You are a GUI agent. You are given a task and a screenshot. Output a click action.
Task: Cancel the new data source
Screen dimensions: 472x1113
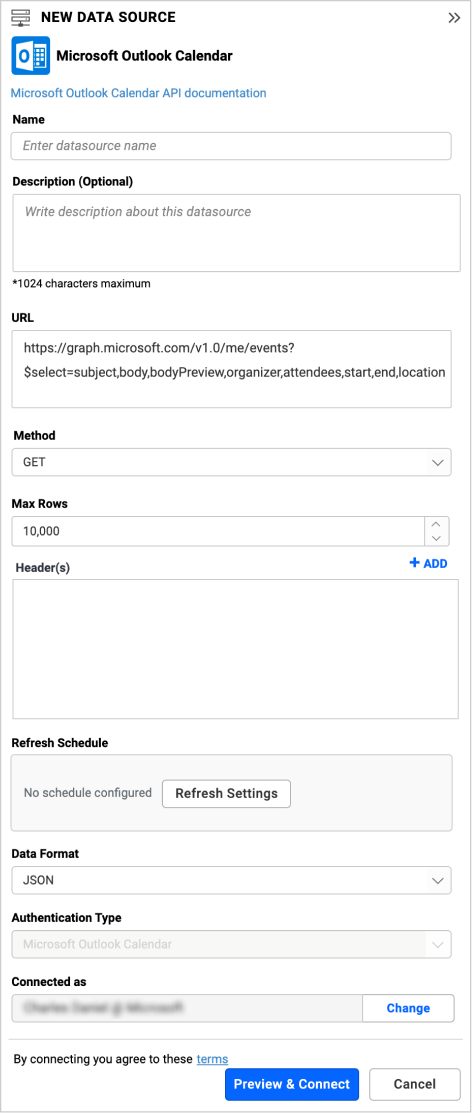[415, 1084]
